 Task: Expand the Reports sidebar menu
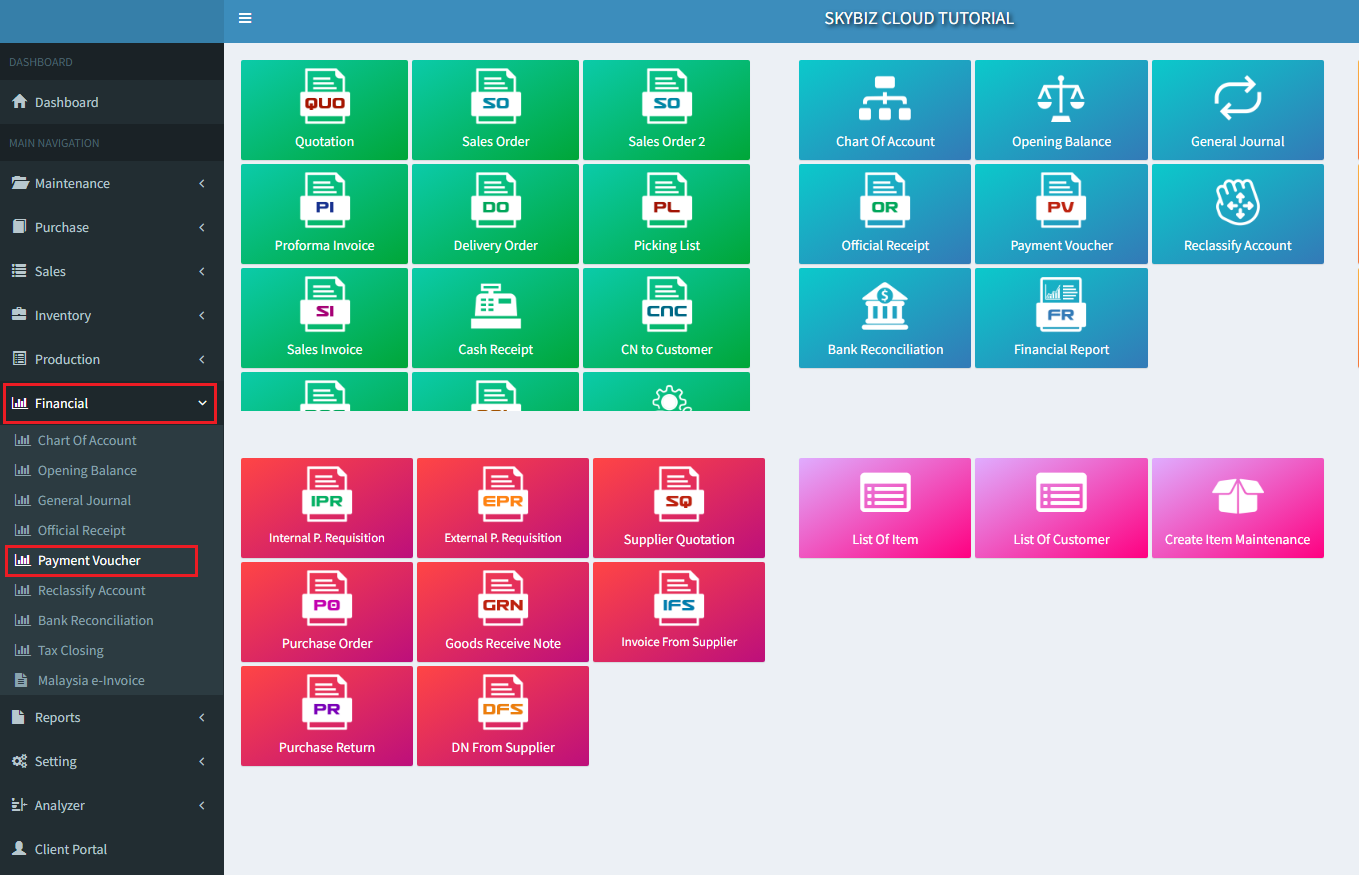pyautogui.click(x=110, y=718)
